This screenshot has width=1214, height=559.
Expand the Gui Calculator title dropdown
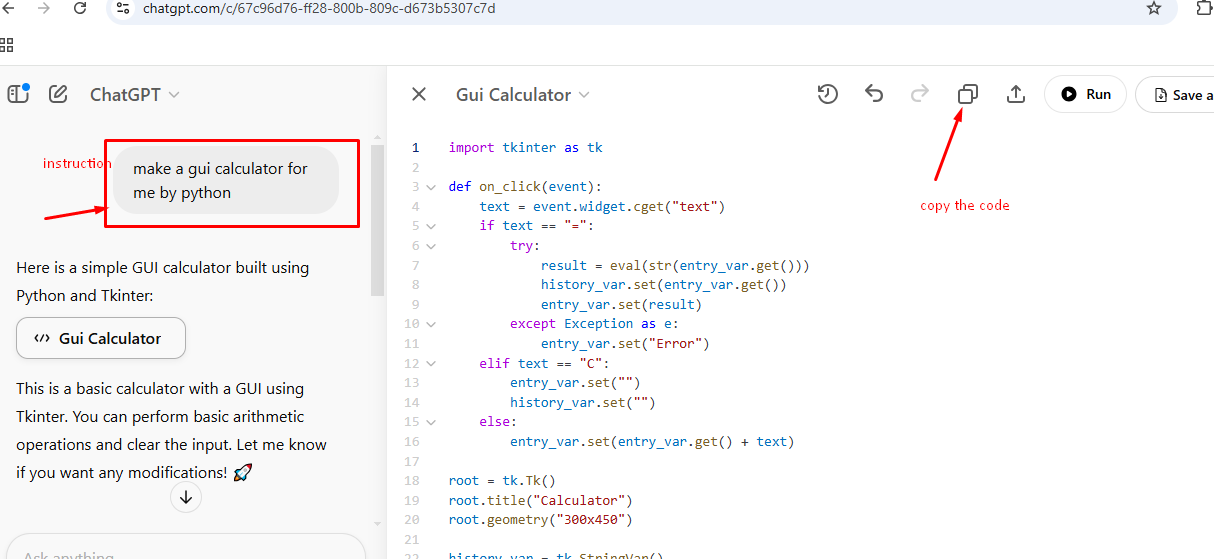[x=522, y=94]
